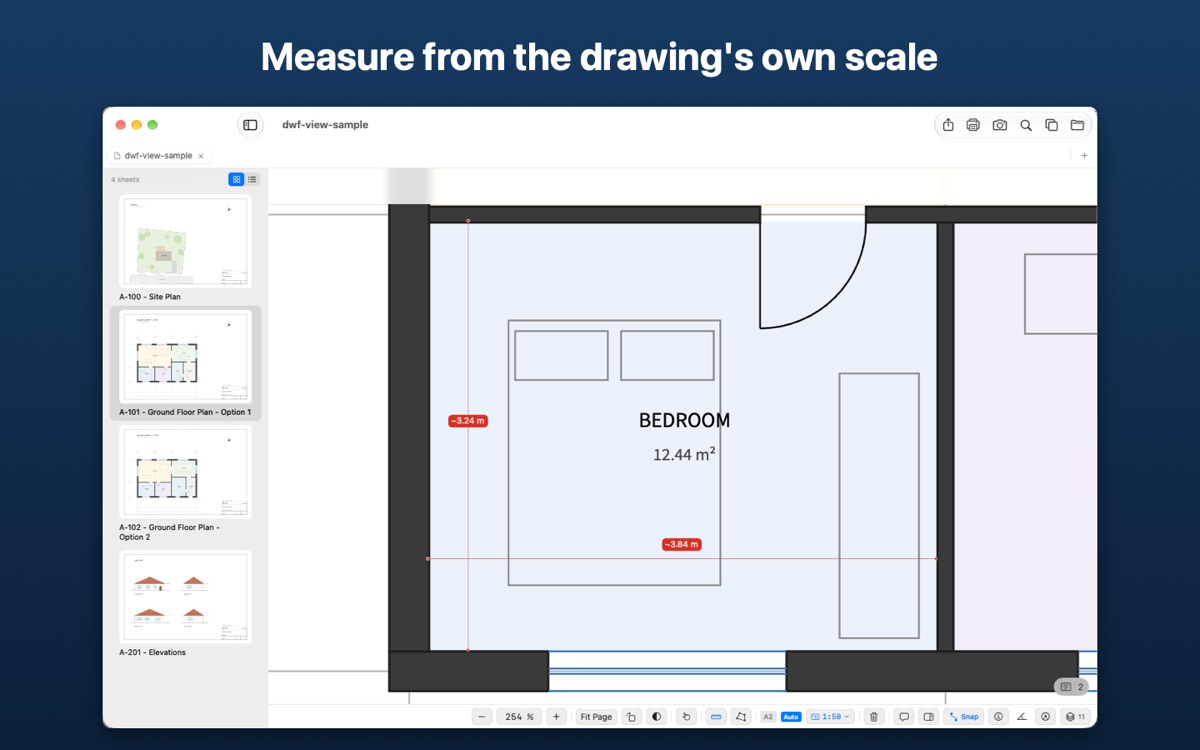Click the circled A text icon
Viewport: 1200px width, 750px height.
[x=1046, y=716]
